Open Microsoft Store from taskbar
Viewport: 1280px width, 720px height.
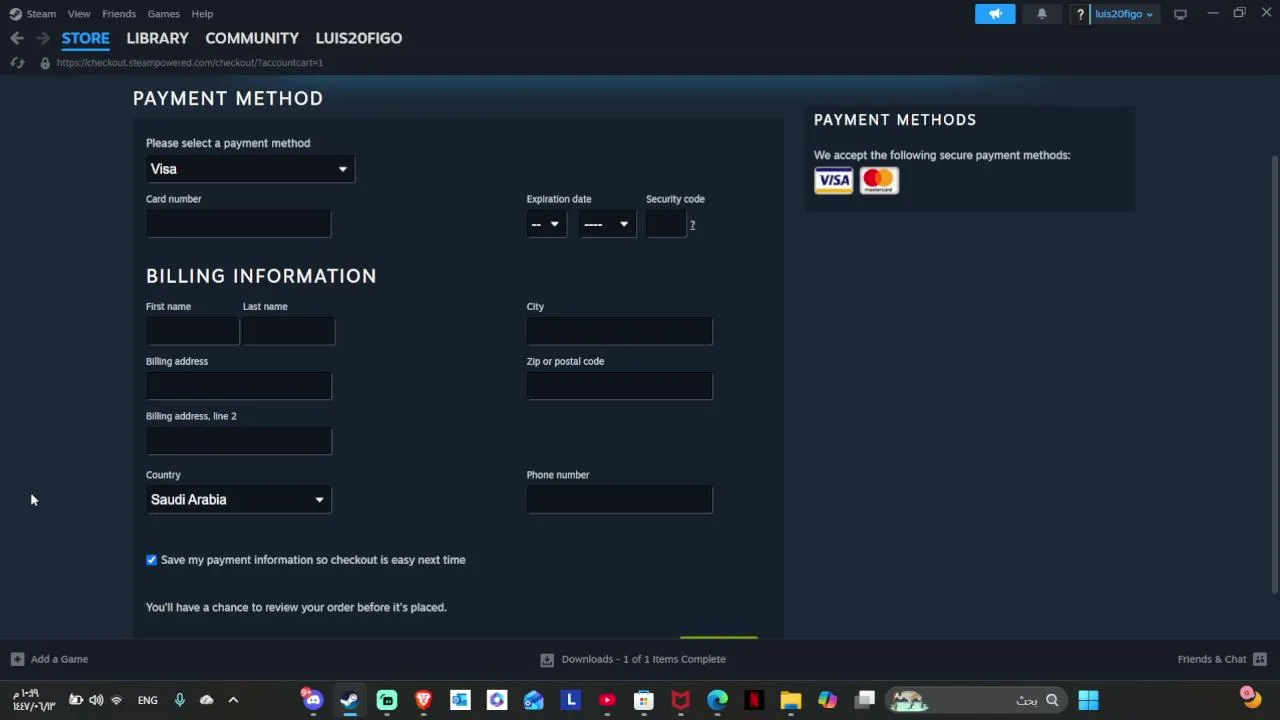[644, 700]
